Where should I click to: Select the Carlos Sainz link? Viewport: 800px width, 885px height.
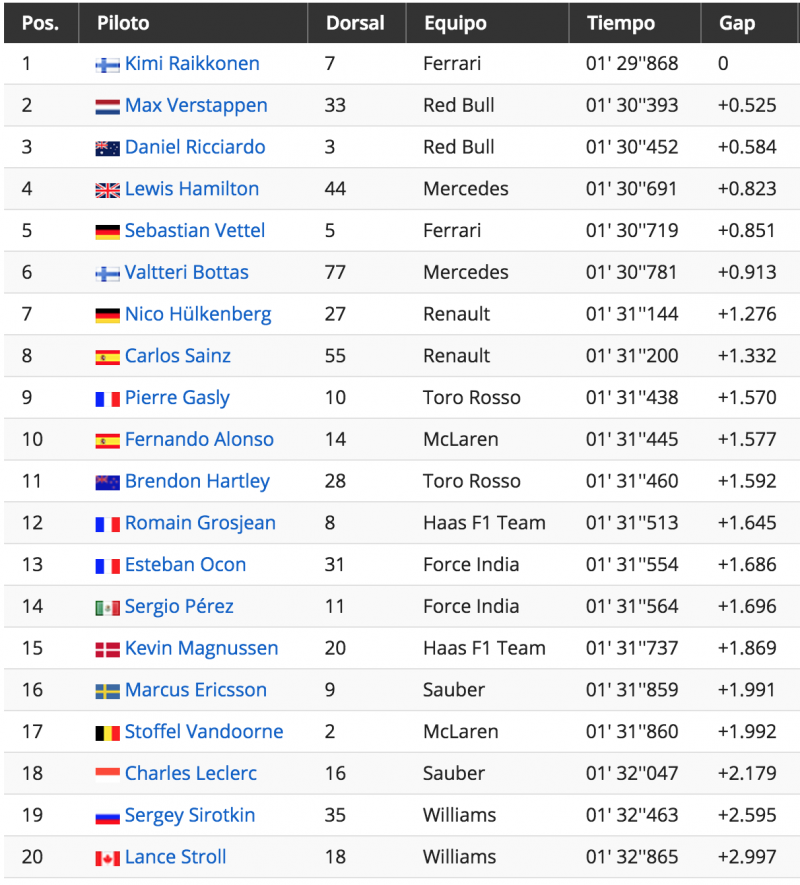(x=178, y=356)
